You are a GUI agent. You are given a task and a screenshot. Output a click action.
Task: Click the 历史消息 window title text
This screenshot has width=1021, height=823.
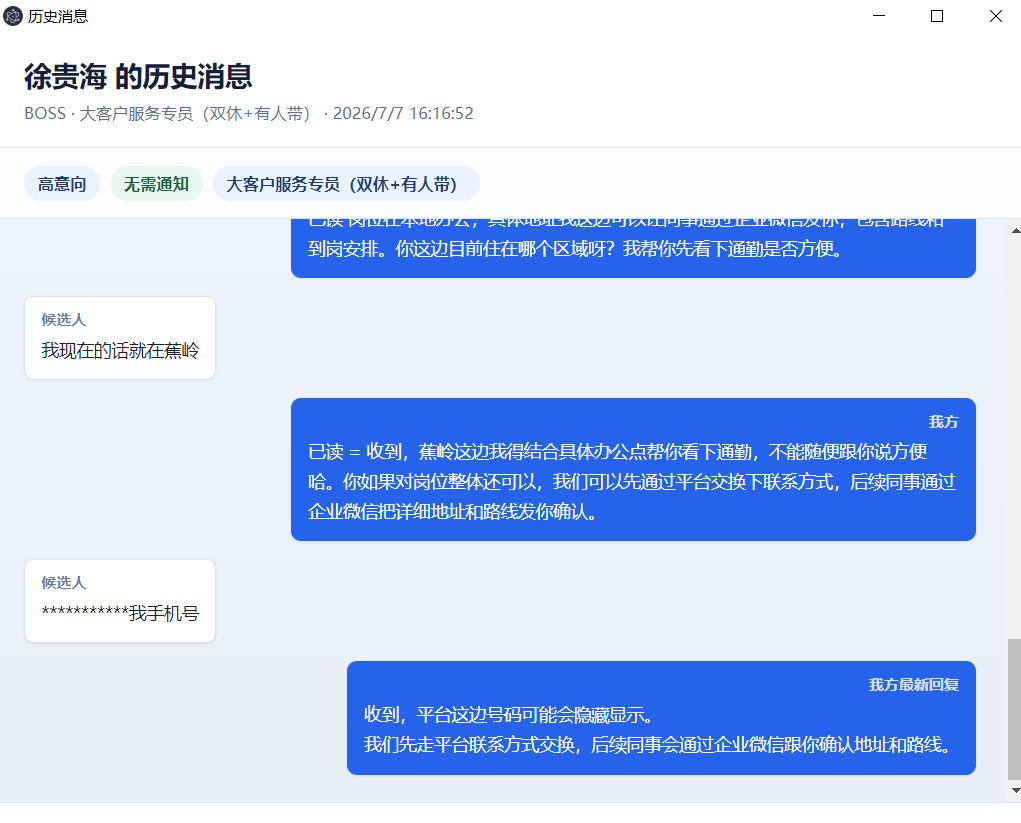(58, 16)
